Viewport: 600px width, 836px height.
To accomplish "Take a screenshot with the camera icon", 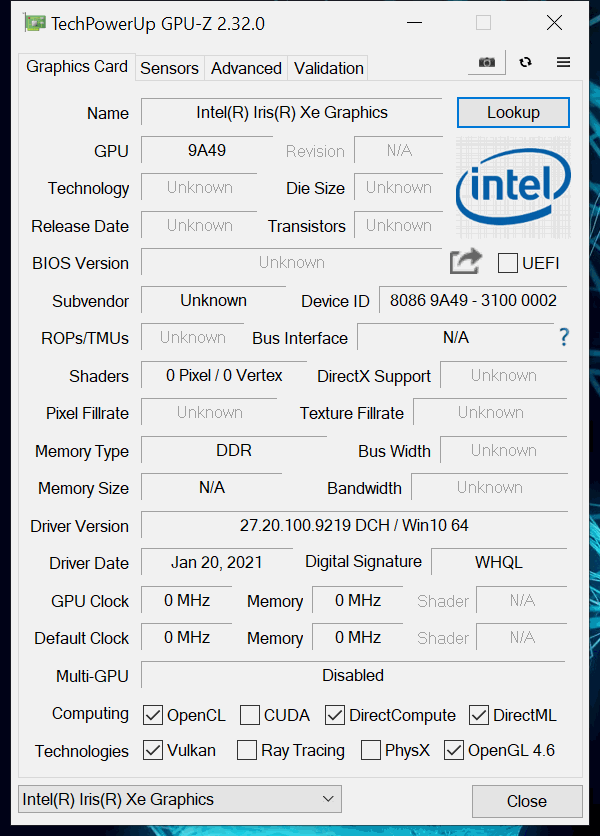I will coord(486,62).
